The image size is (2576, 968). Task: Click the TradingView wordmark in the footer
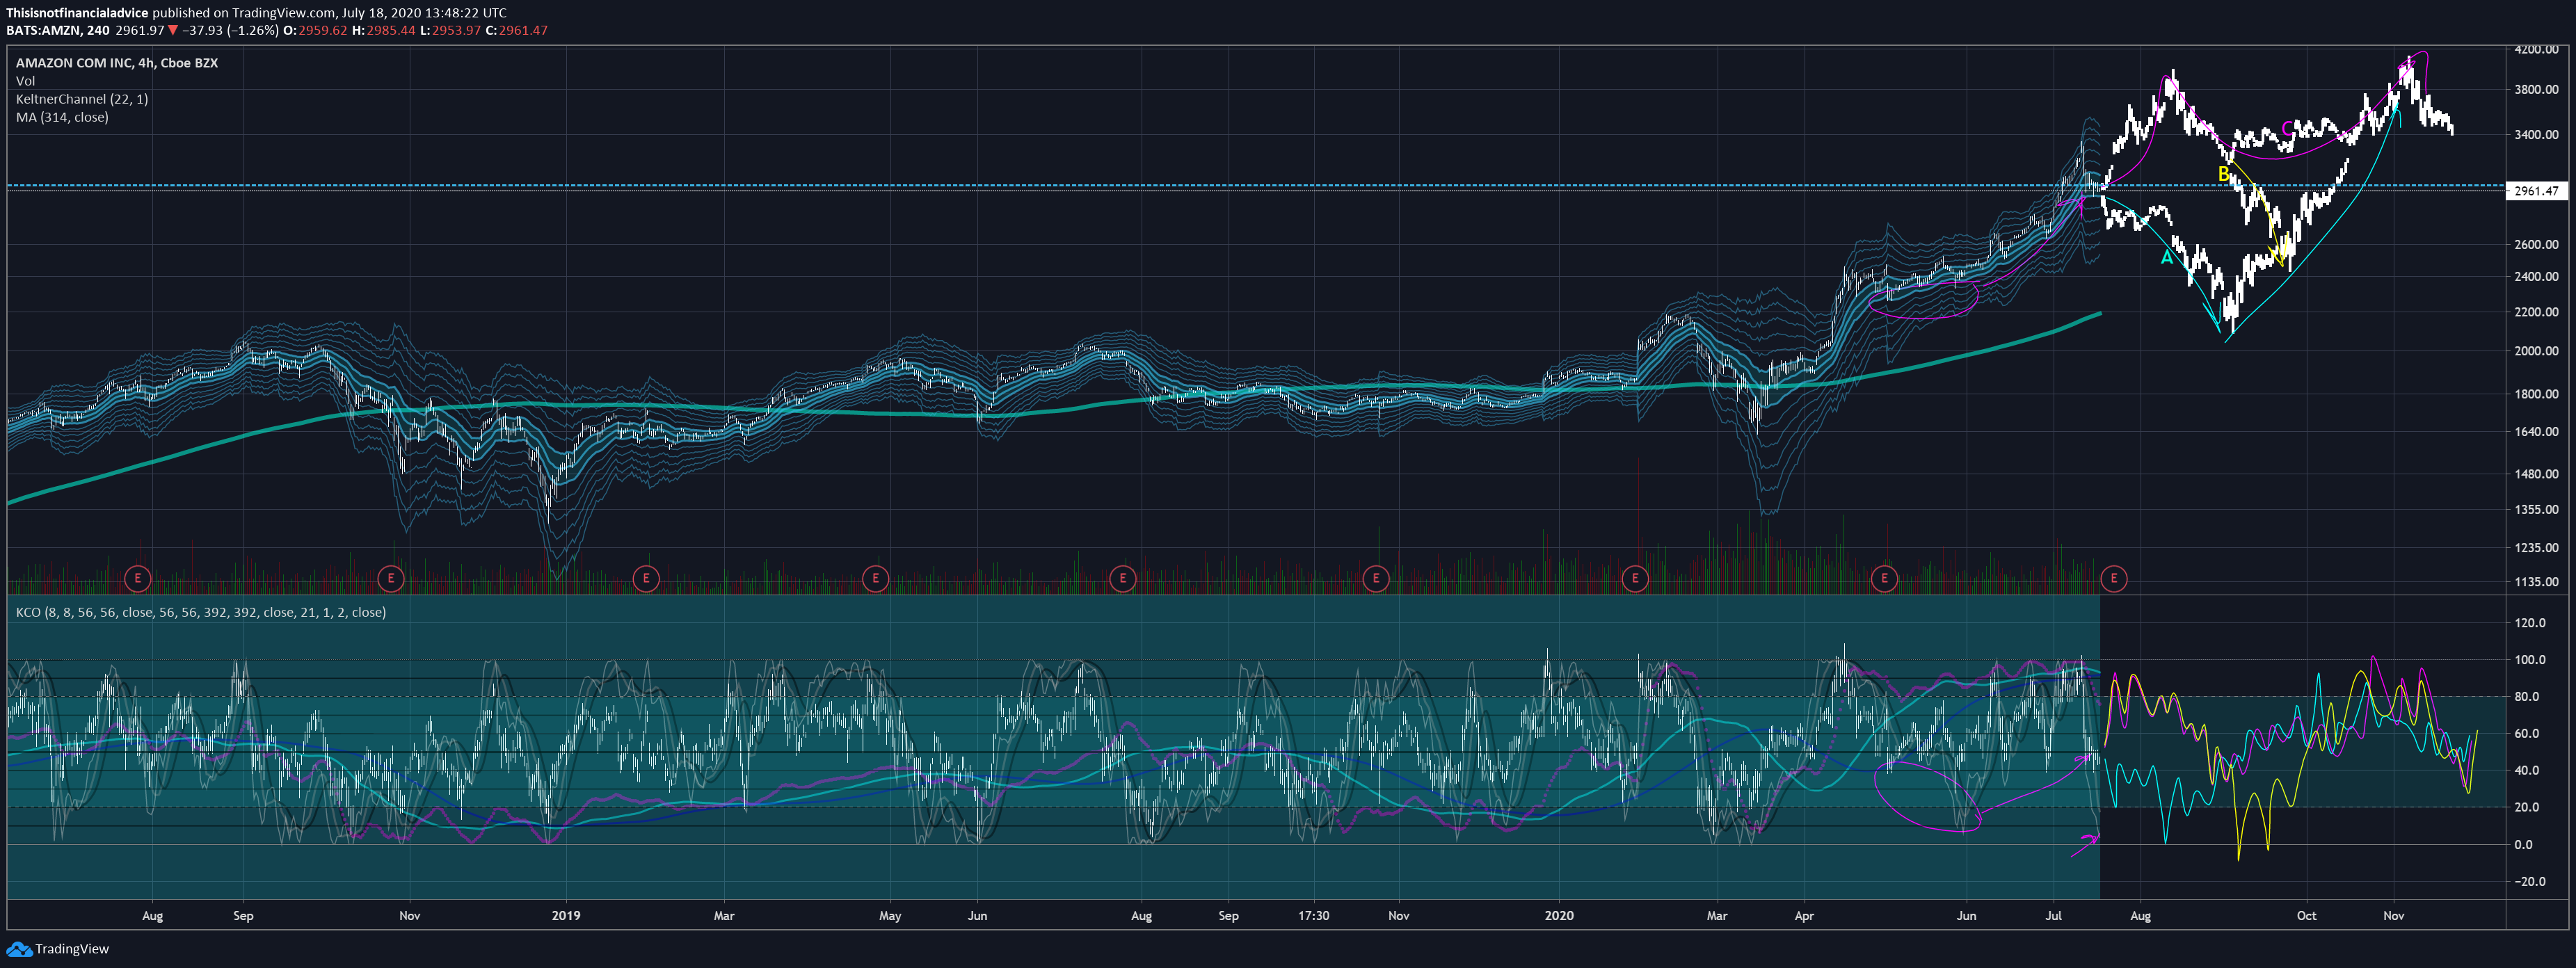pos(72,949)
